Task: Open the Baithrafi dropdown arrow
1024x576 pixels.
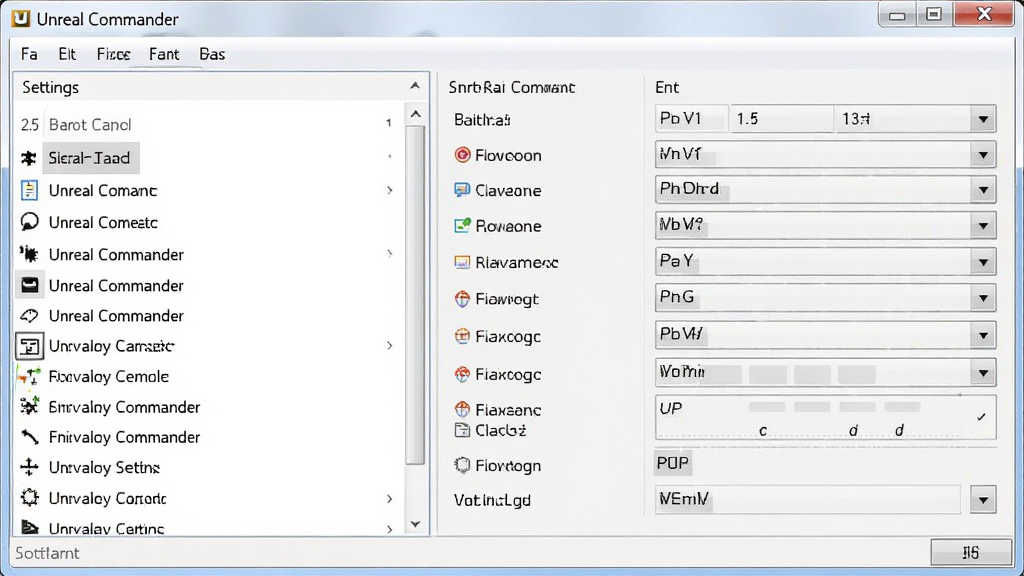Action: pyautogui.click(x=983, y=120)
